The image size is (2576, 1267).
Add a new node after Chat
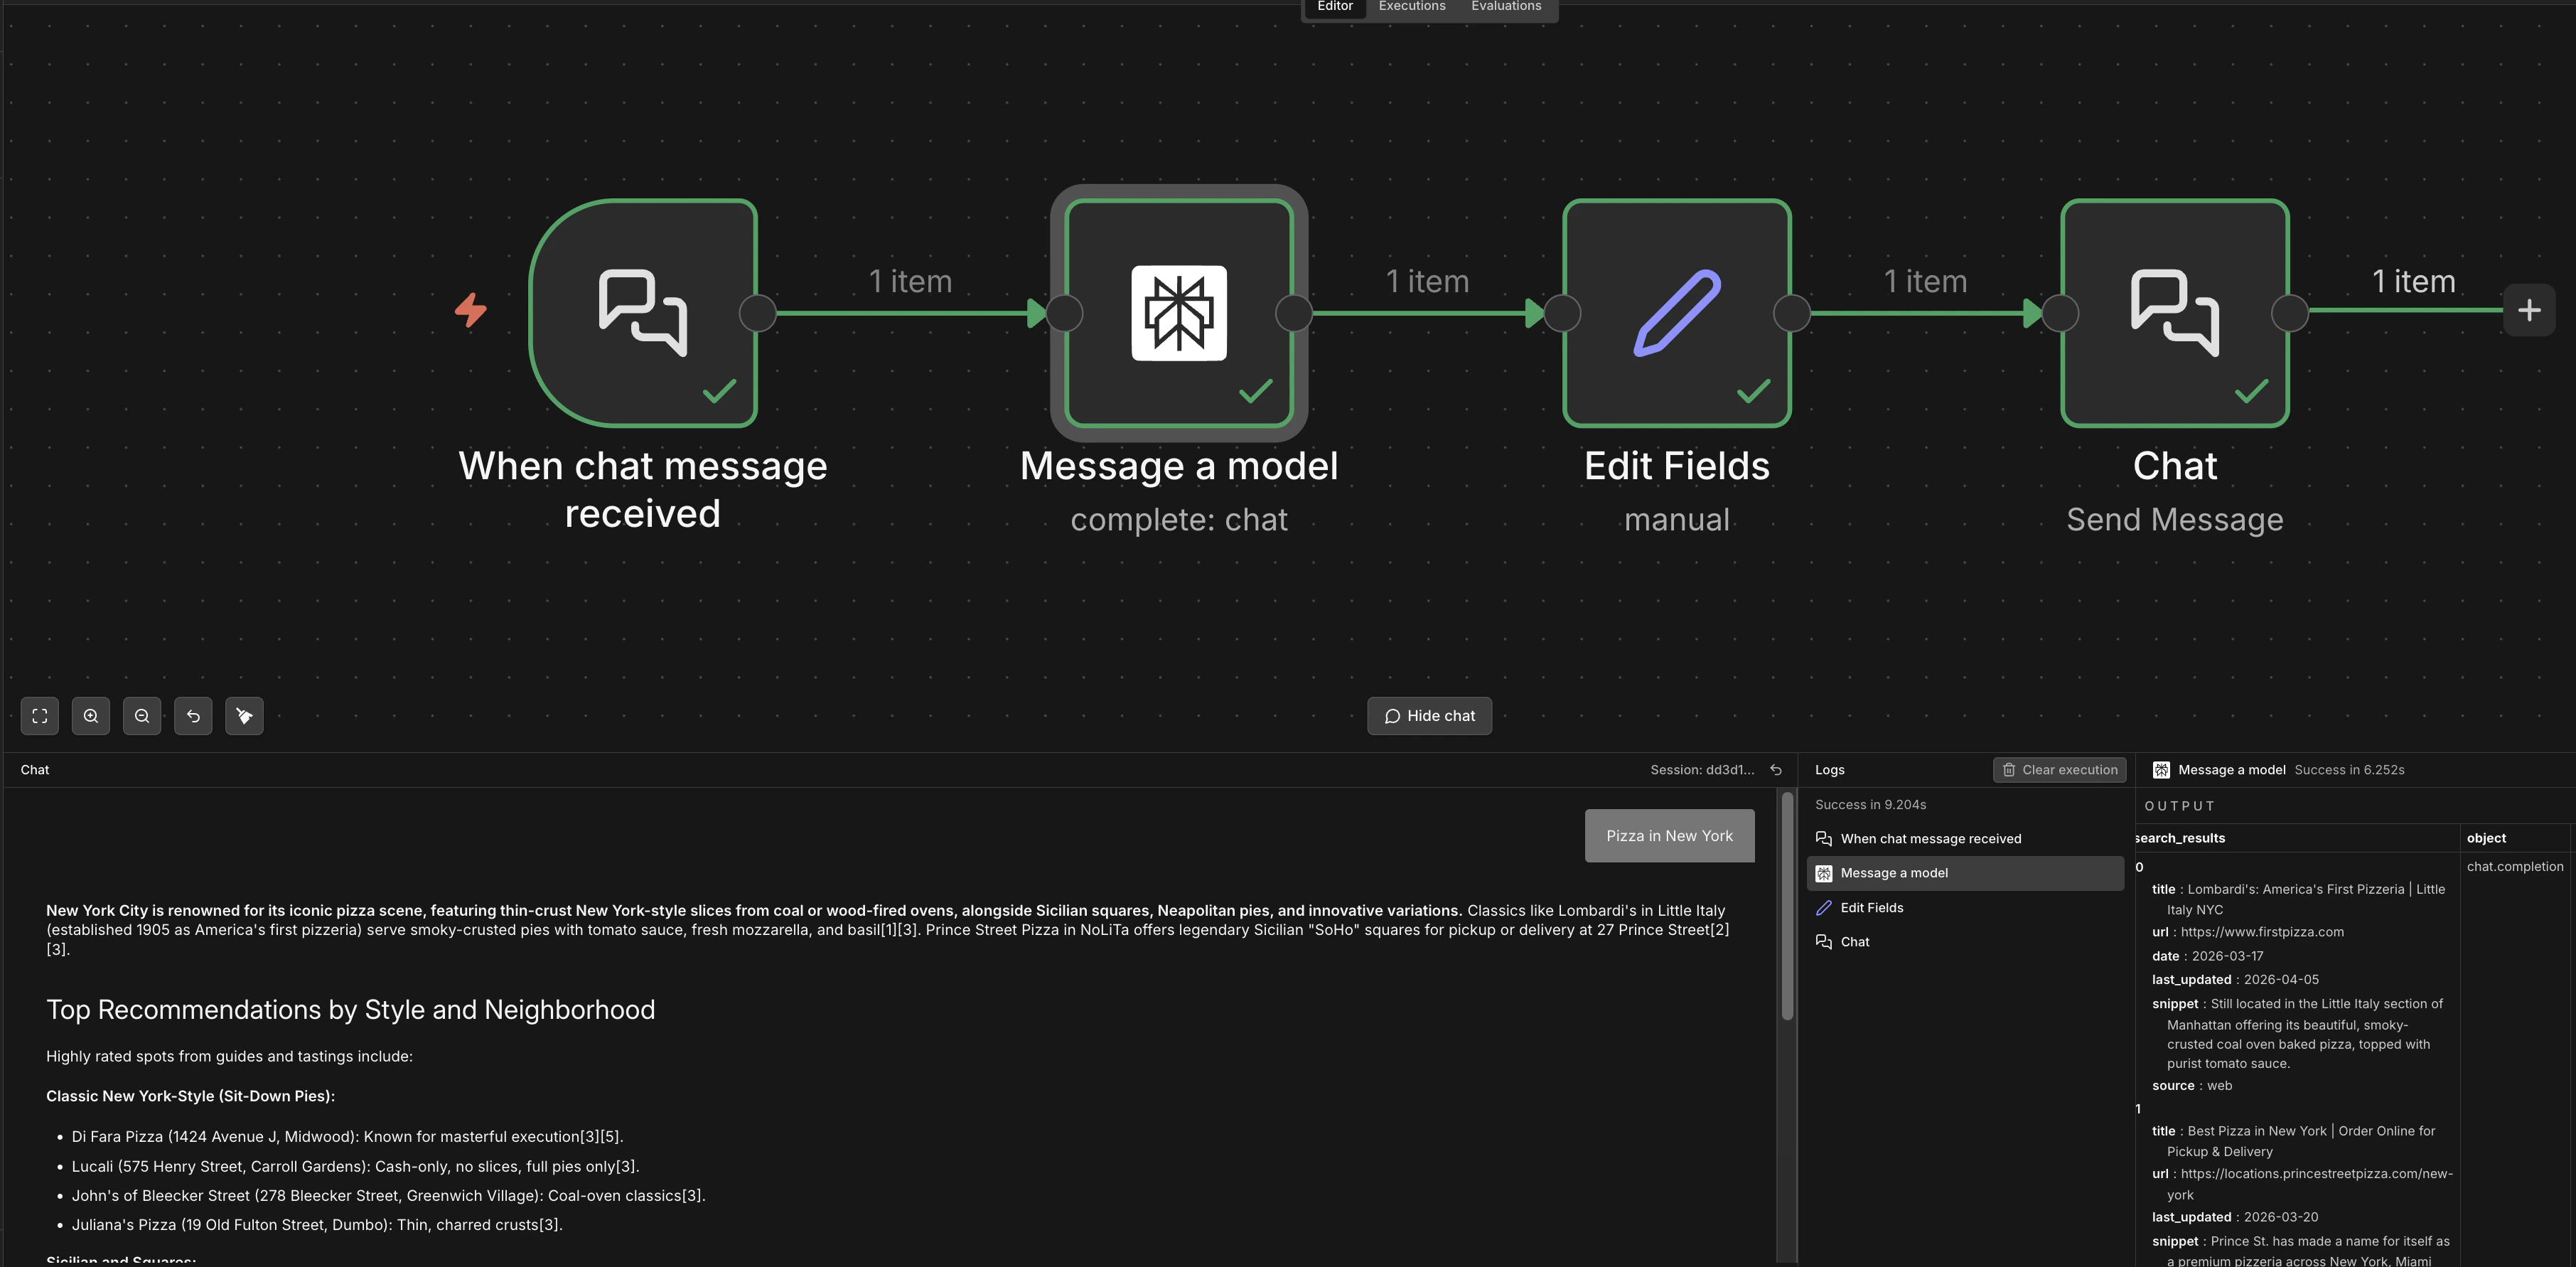(2530, 310)
